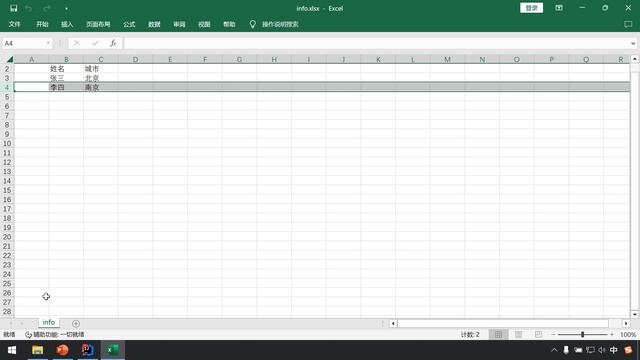Click the Excel taskbar icon
The image size is (640, 360).
[x=113, y=350]
